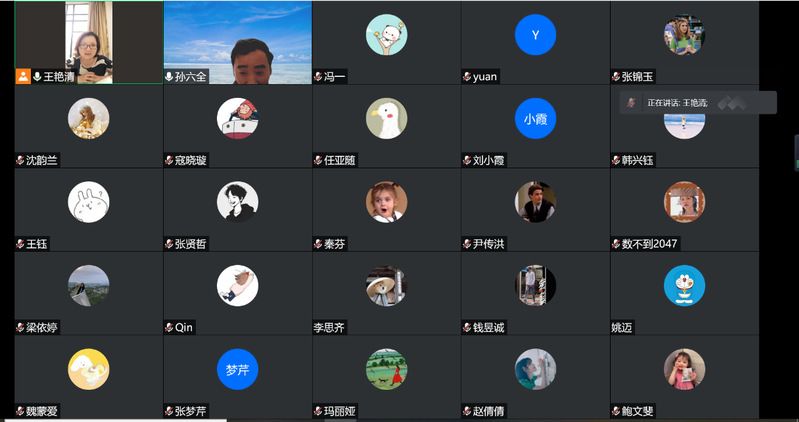Click the Doraemon avatar of 姚迈

684,285
